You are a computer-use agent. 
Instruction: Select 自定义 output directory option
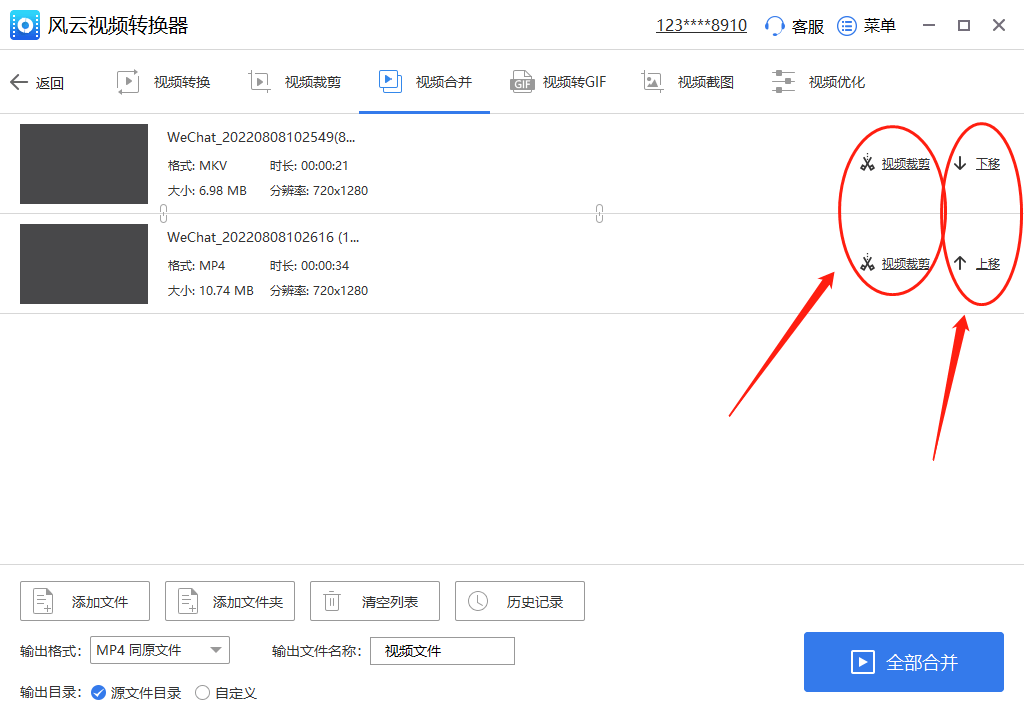(x=202, y=693)
